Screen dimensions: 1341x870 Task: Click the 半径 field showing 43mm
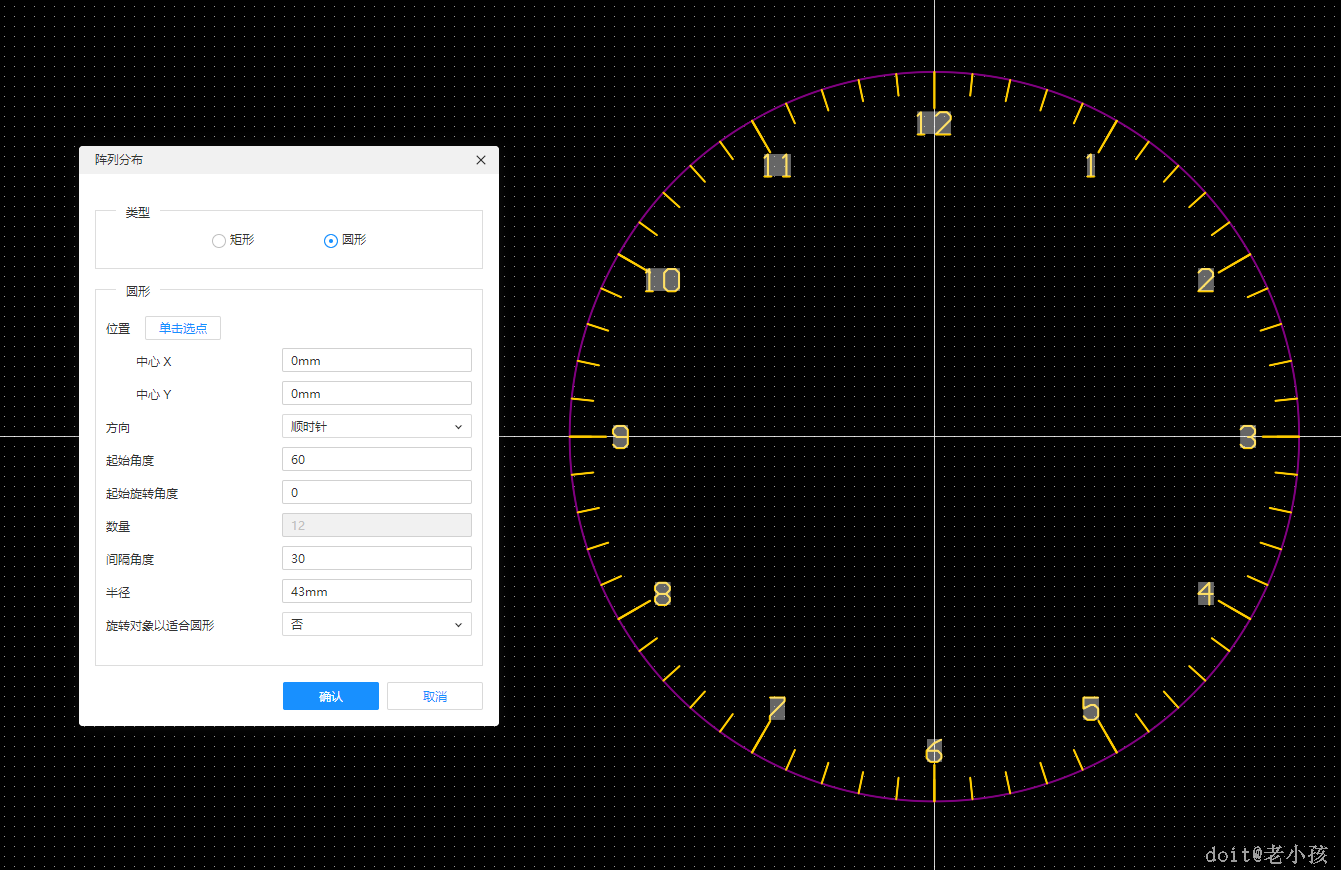pos(377,591)
